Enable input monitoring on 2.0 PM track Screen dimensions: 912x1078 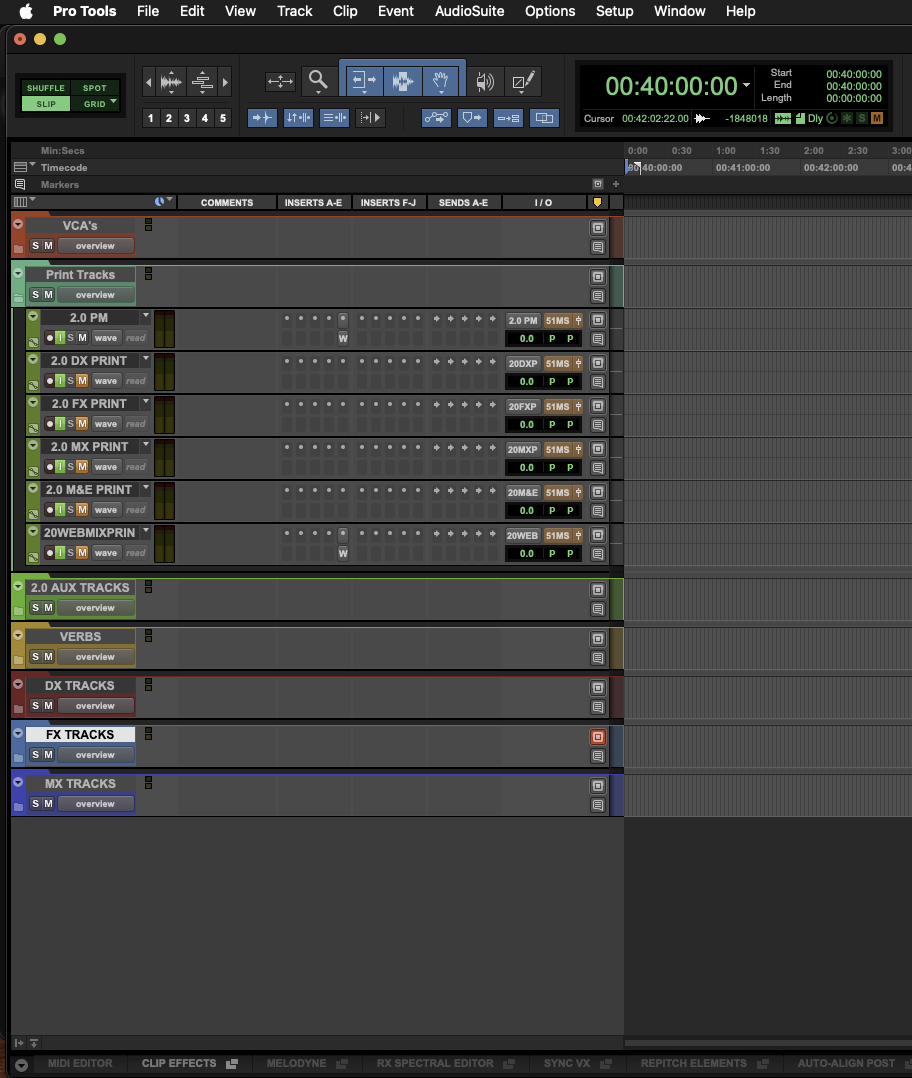pyautogui.click(x=60, y=338)
